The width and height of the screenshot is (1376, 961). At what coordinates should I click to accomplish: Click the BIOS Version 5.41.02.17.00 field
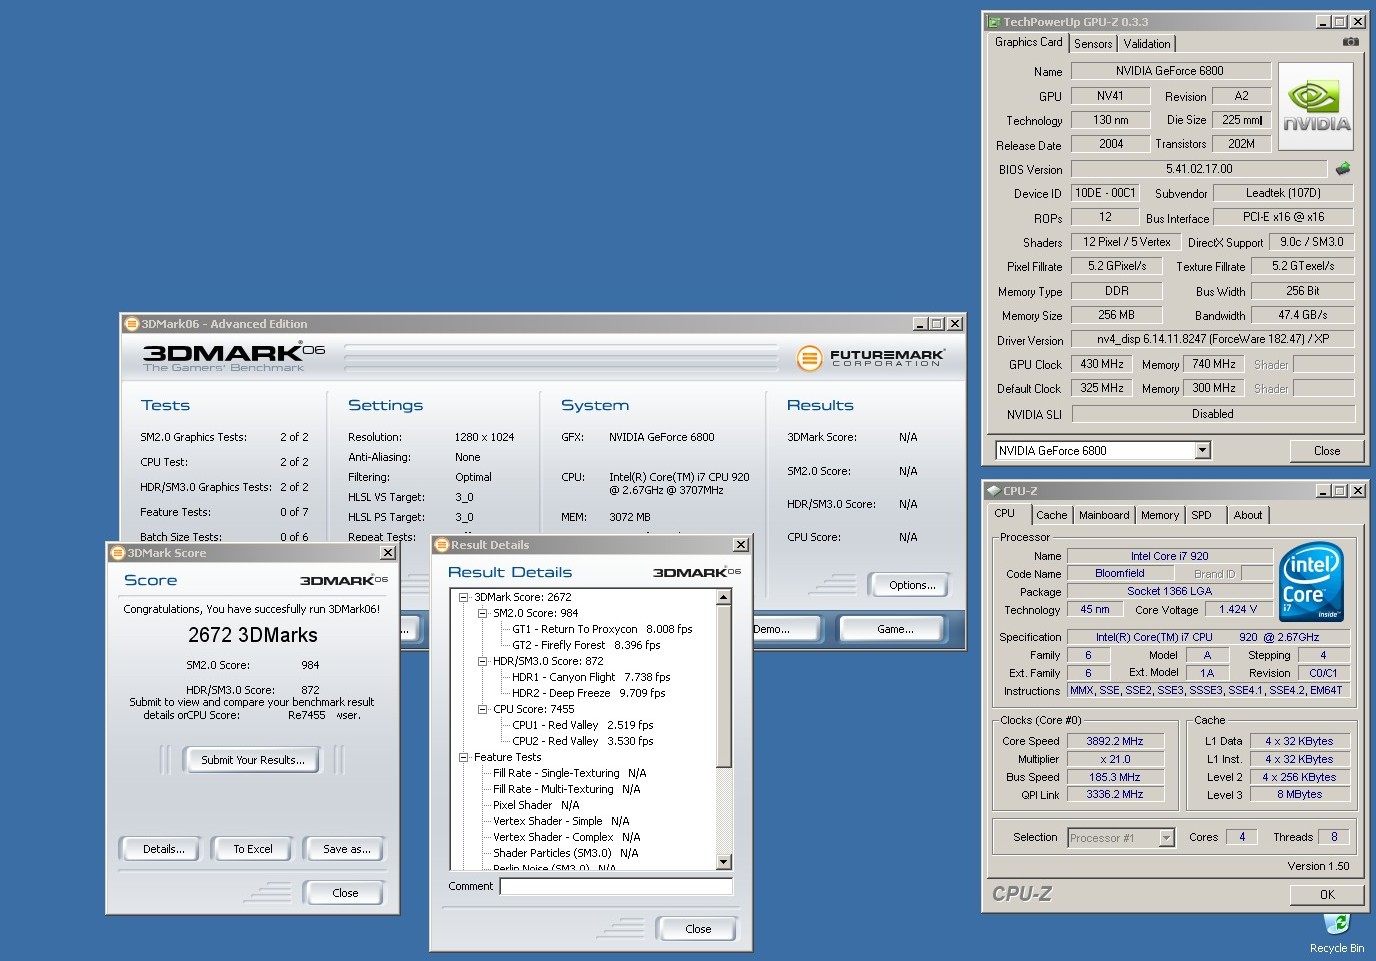pyautogui.click(x=1199, y=169)
